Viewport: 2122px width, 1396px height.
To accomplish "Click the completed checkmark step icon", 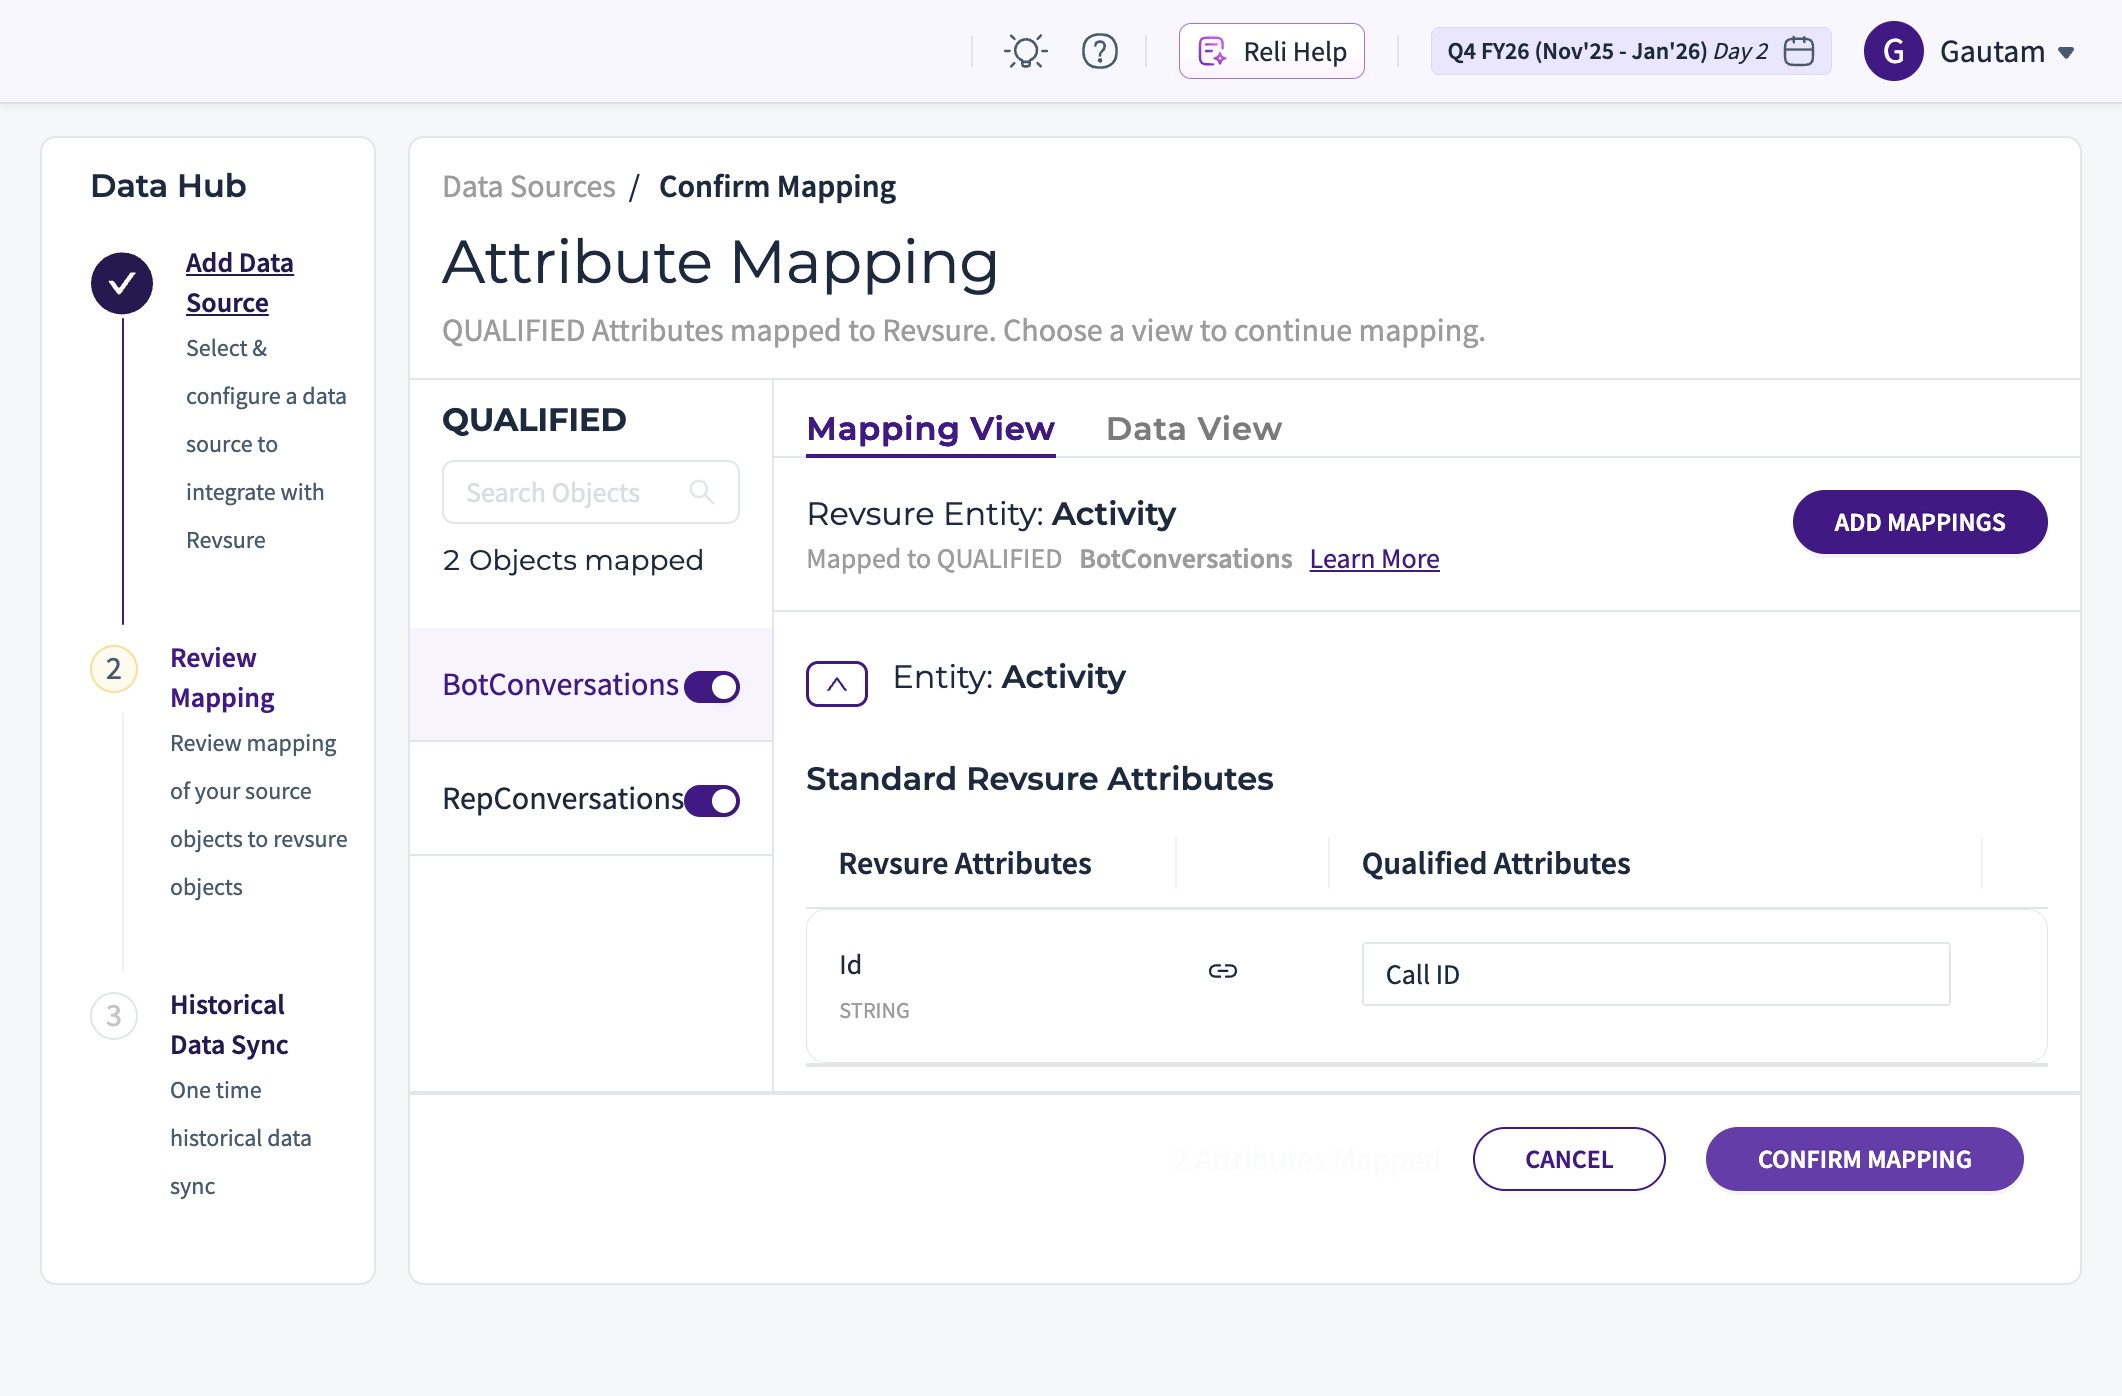I will pyautogui.click(x=122, y=283).
